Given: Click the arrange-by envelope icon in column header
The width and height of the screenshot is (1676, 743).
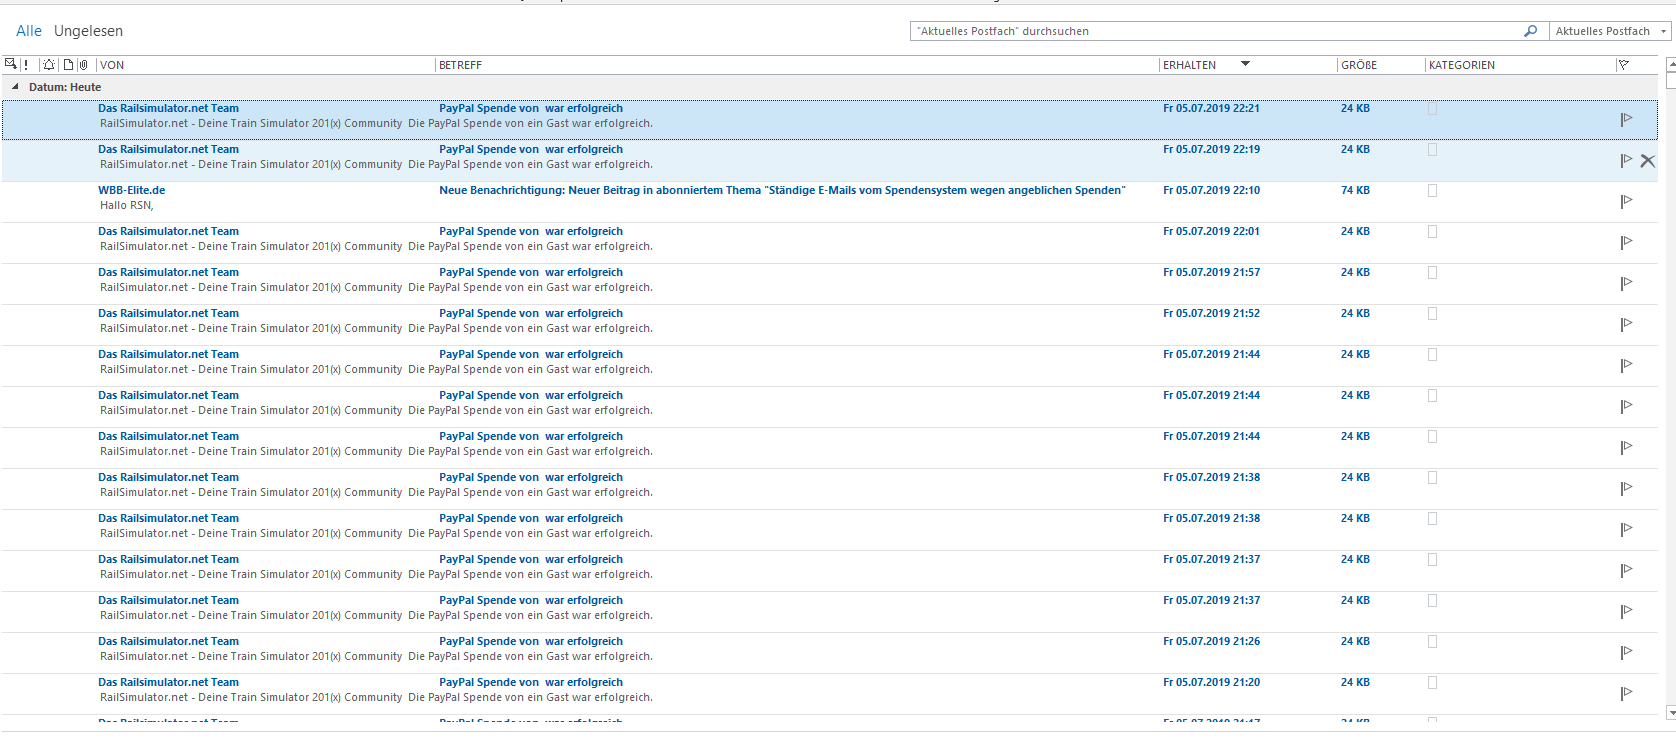Looking at the screenshot, I should (x=11, y=64).
